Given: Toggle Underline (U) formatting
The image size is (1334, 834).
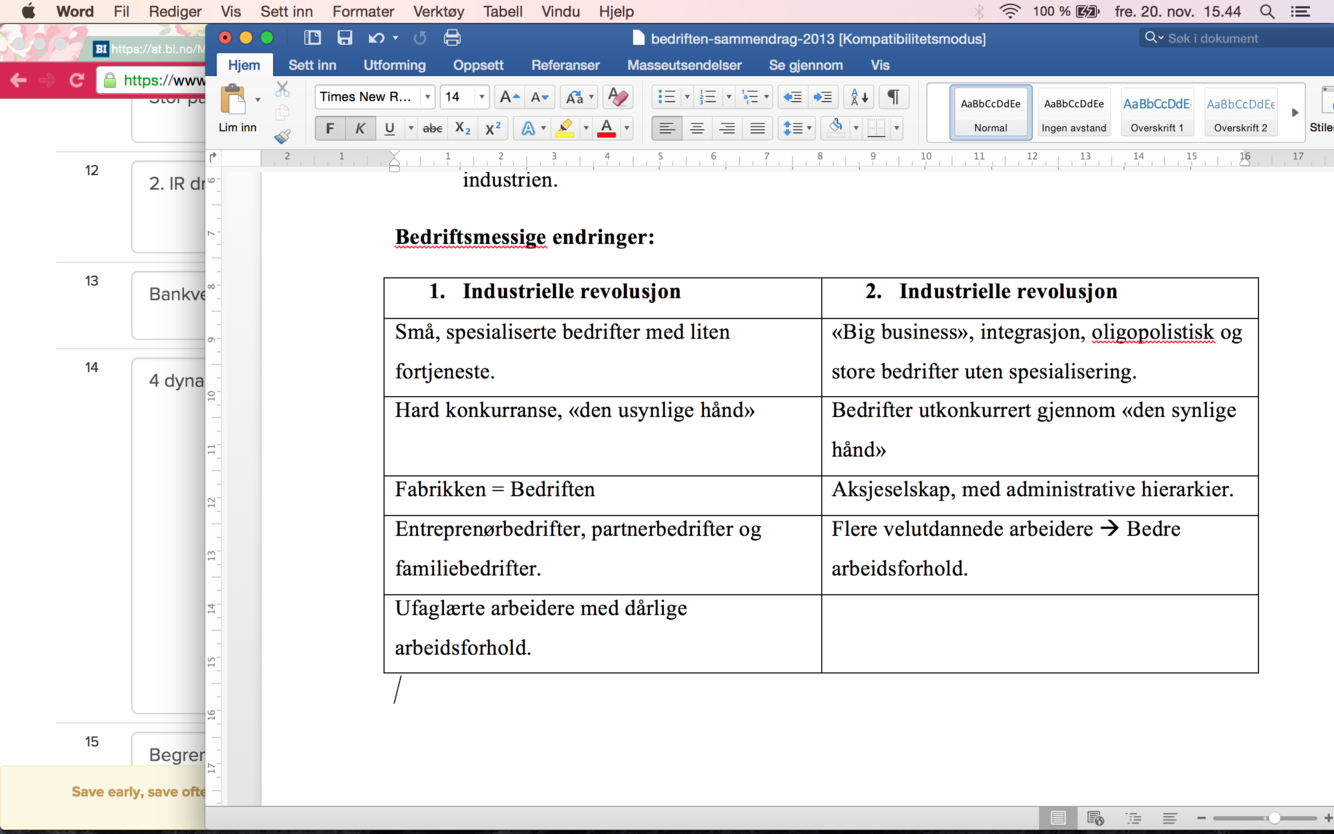Looking at the screenshot, I should point(389,128).
